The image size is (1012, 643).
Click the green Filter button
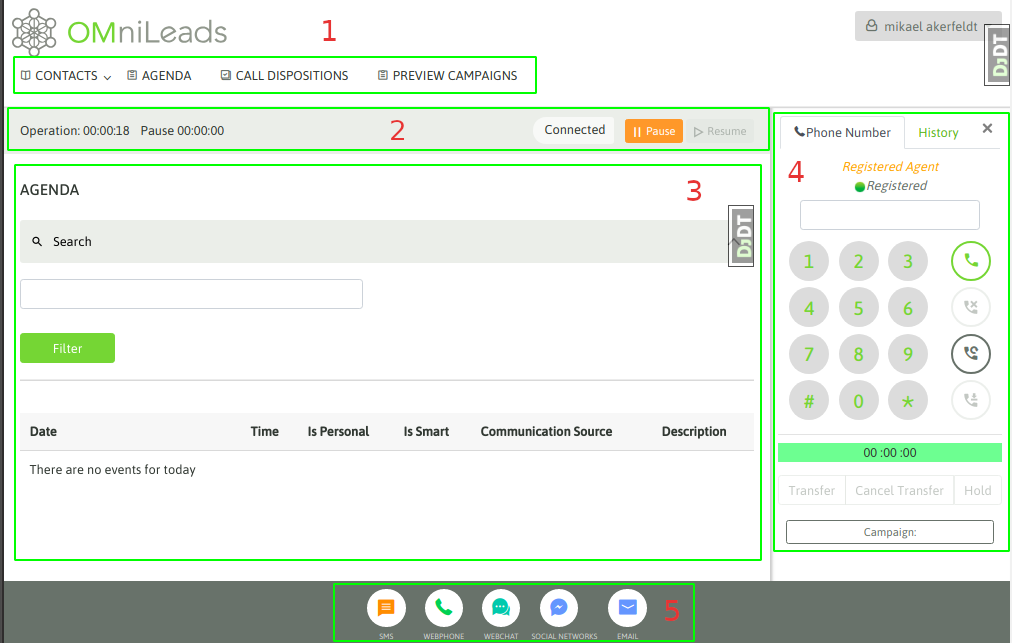point(67,348)
